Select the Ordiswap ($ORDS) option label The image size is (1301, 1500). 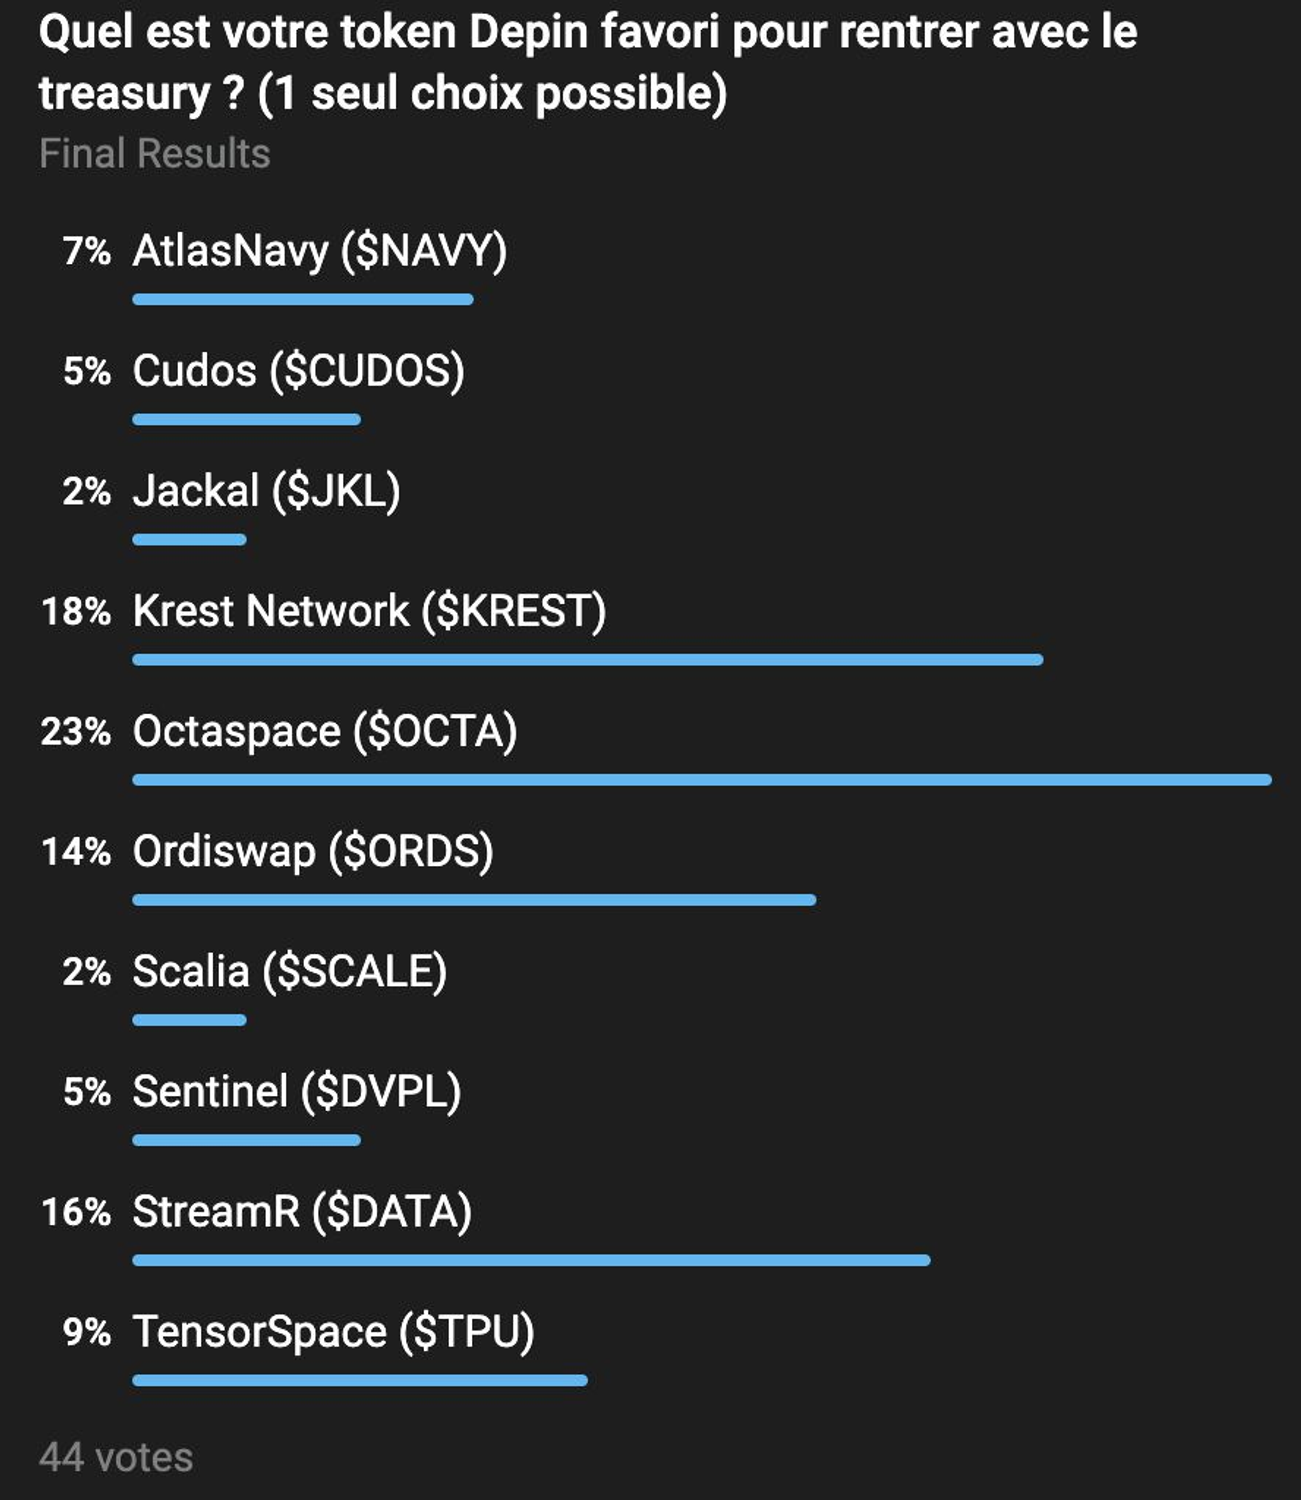pos(313,851)
